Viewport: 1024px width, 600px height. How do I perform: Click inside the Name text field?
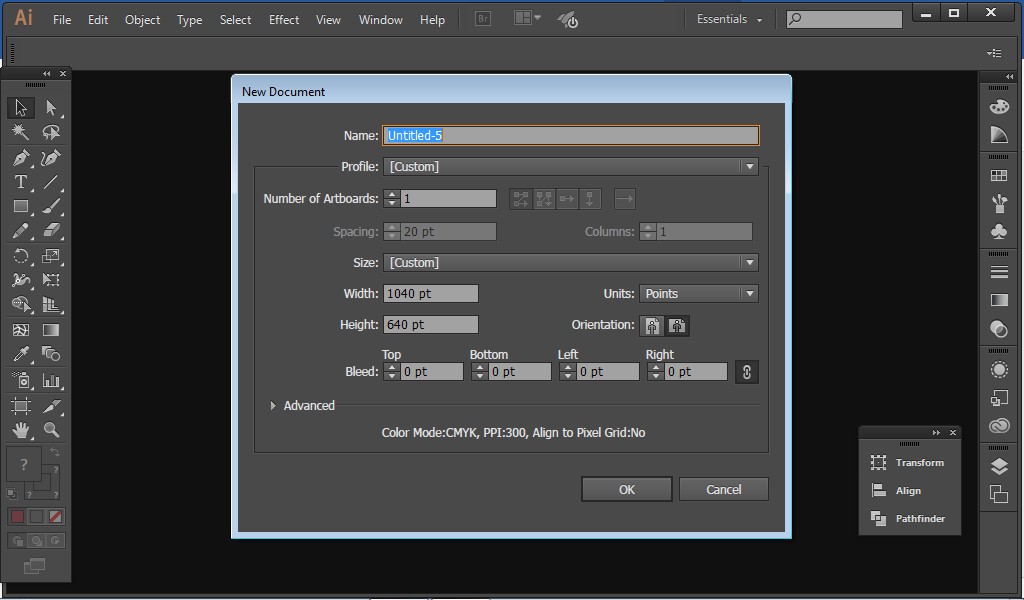click(x=570, y=135)
